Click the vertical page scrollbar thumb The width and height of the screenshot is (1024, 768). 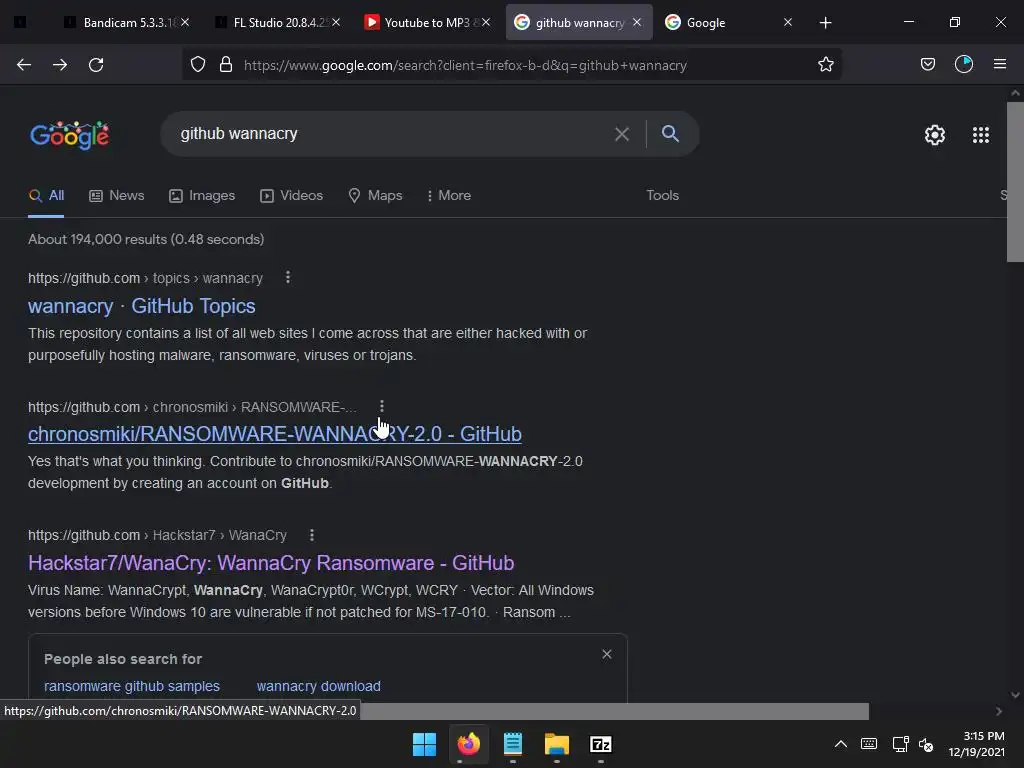[1015, 182]
